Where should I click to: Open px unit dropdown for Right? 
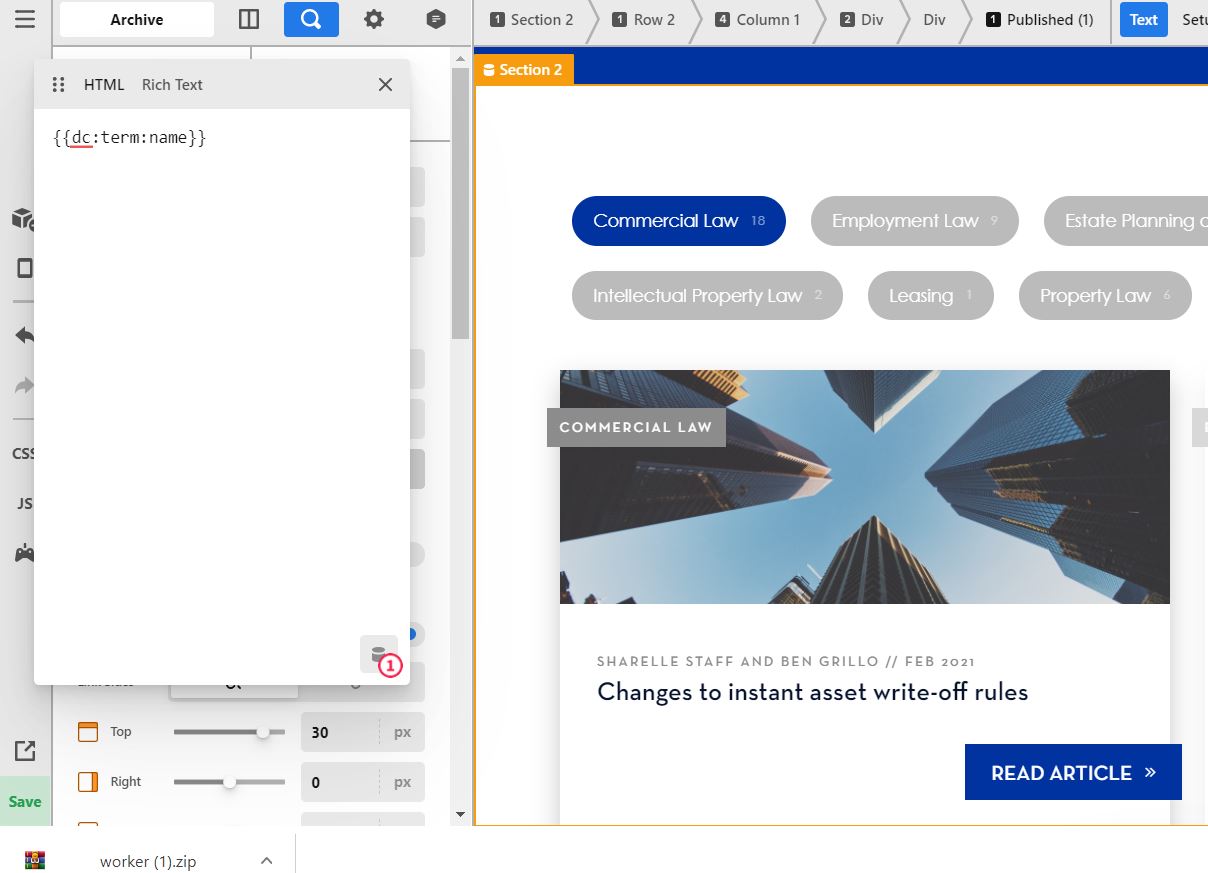click(x=402, y=782)
